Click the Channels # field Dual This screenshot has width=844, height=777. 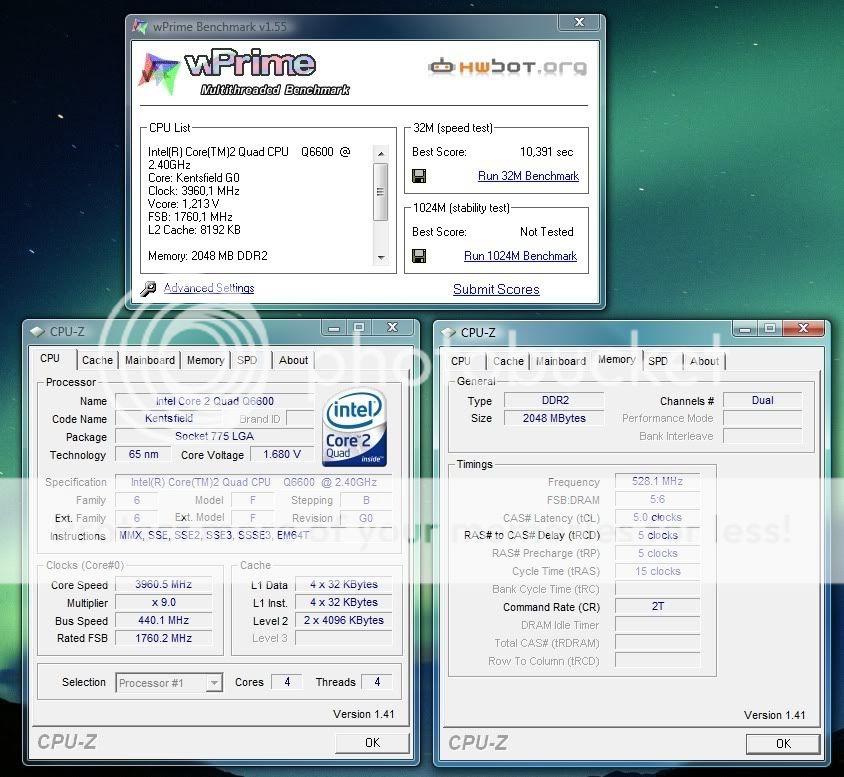(762, 400)
